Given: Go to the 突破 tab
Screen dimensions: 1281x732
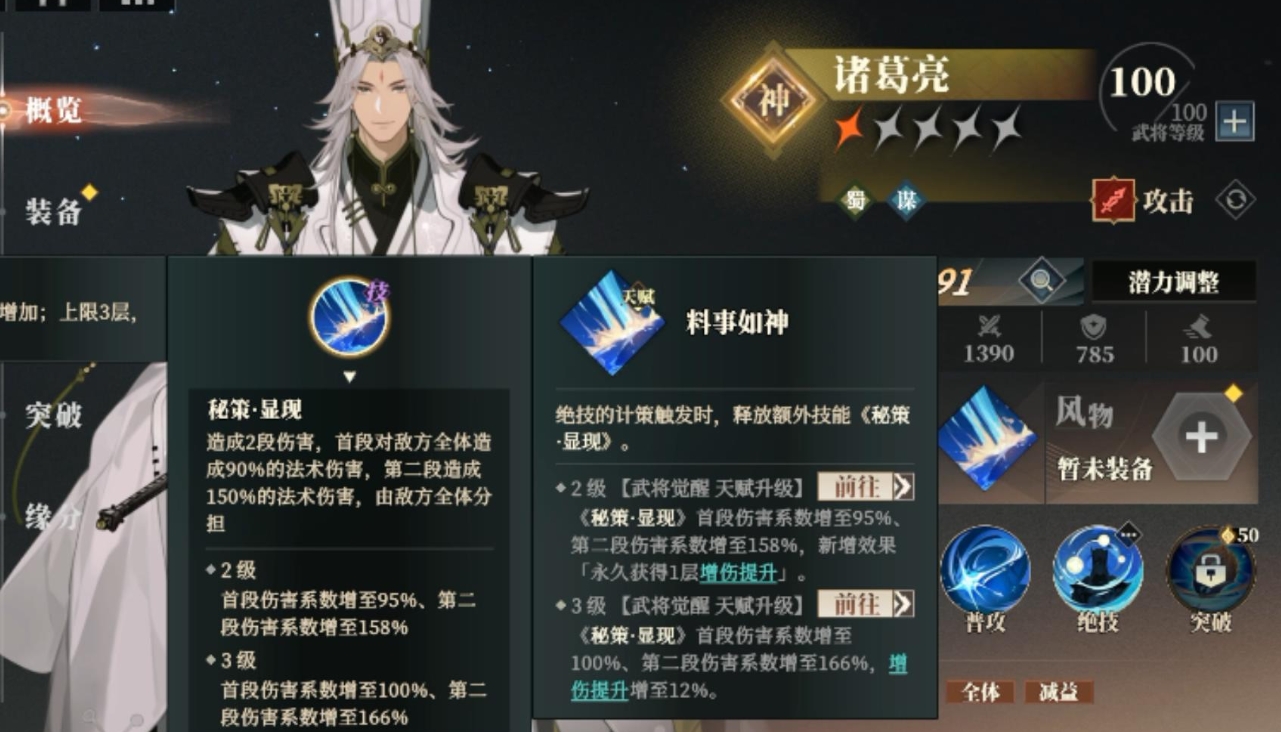Looking at the screenshot, I should point(53,414).
